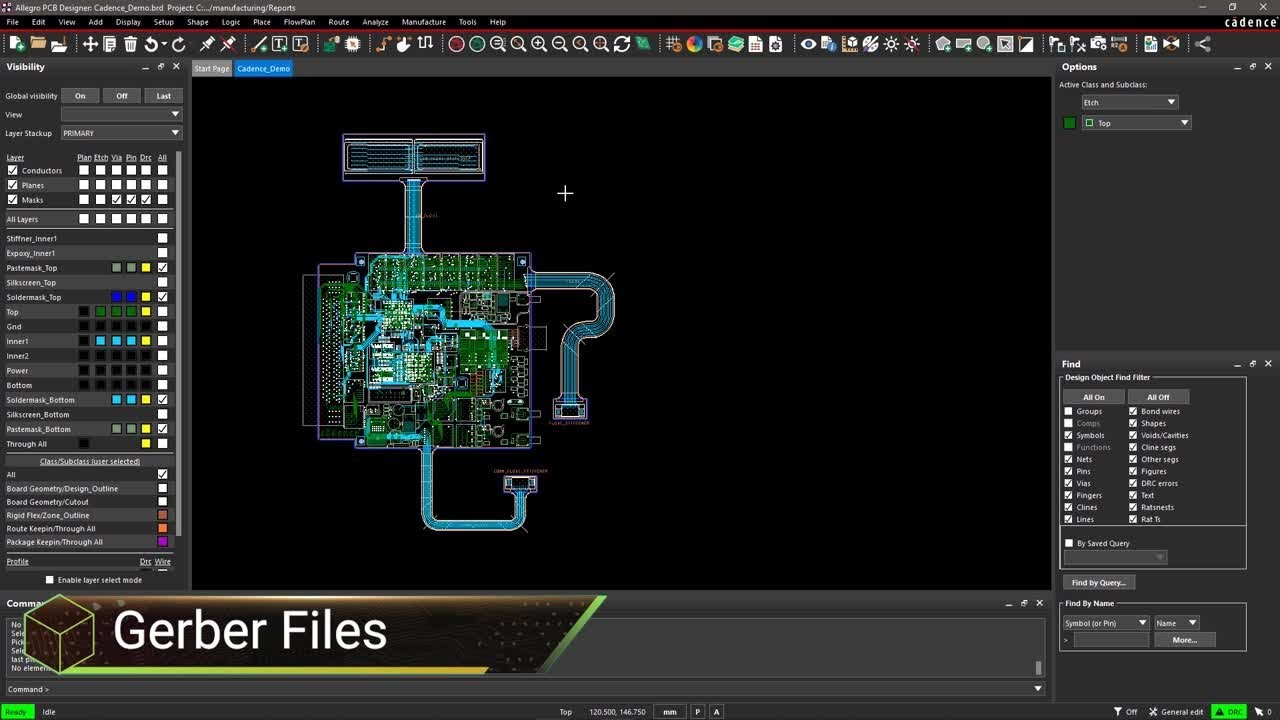This screenshot has height=720, width=1280.
Task: Click the Open folder toolbar icon
Action: point(38,44)
